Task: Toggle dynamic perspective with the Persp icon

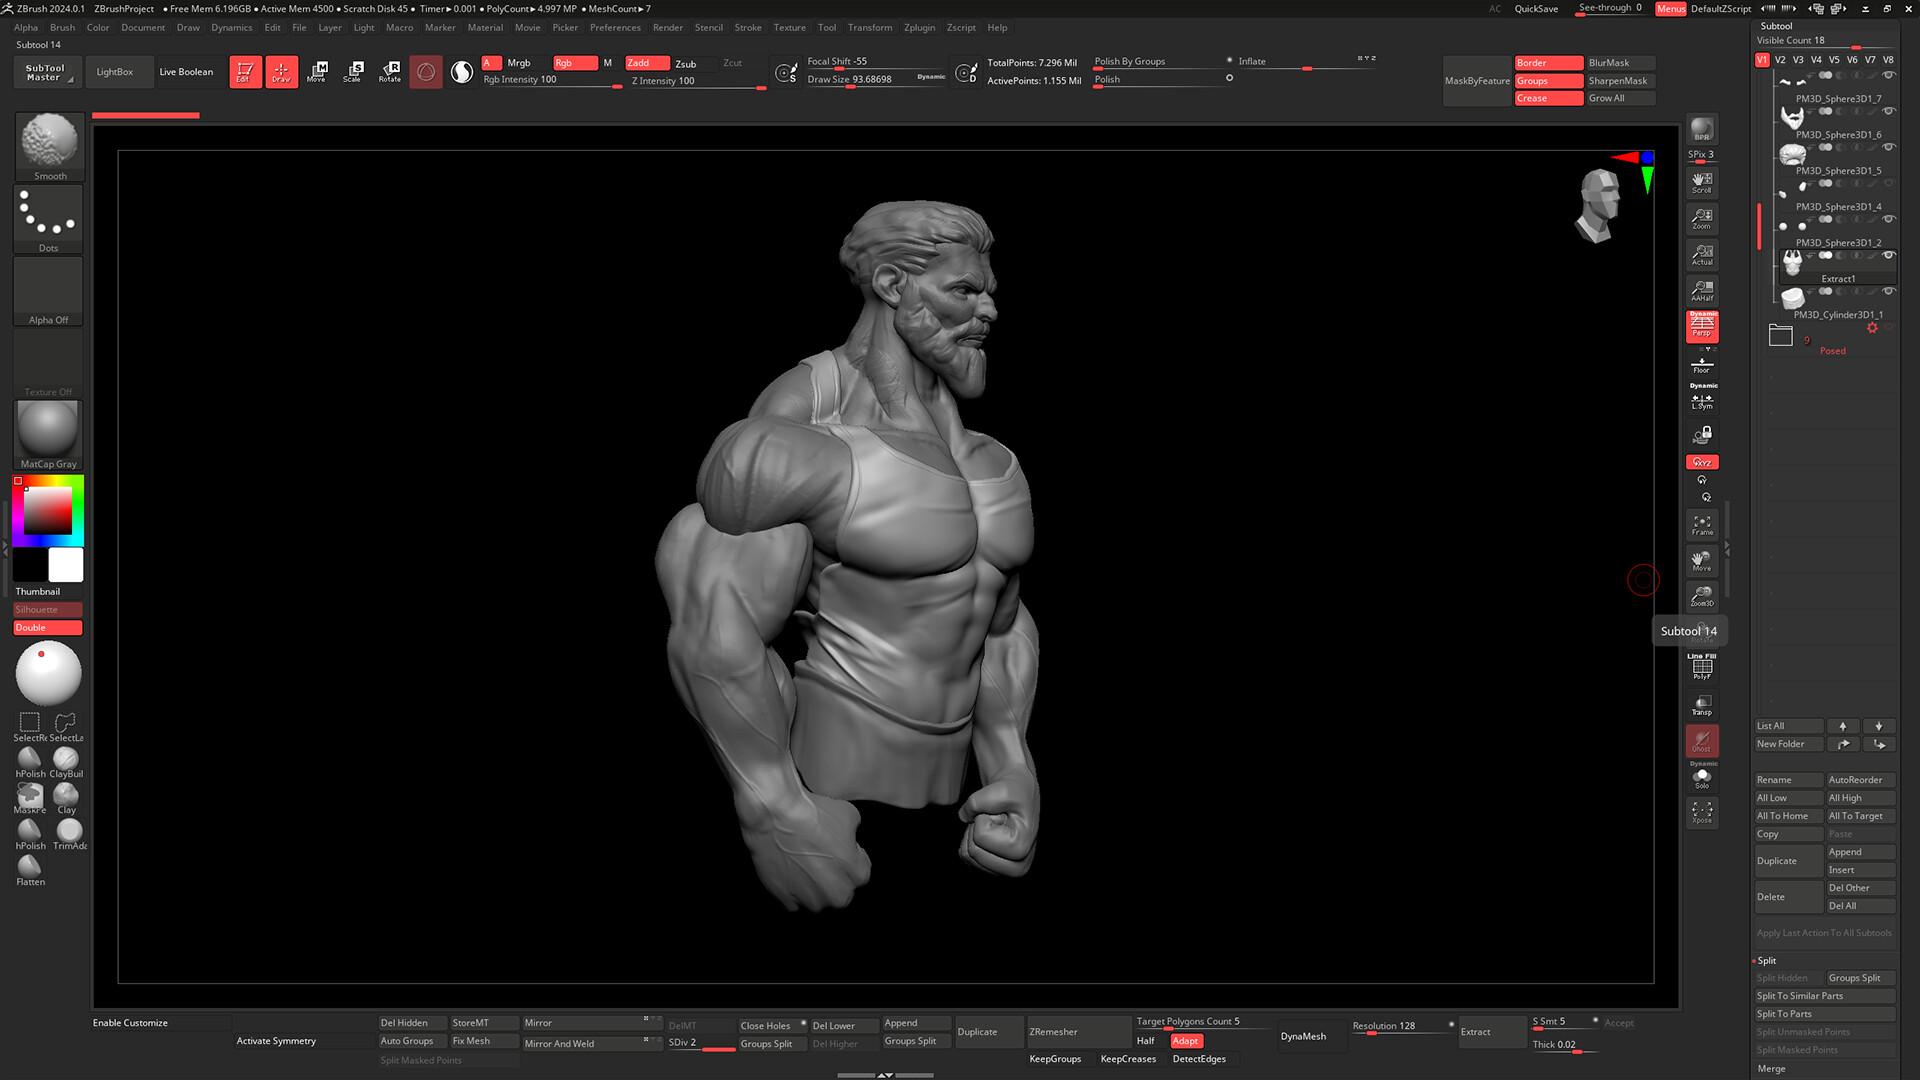Action: coord(1702,325)
